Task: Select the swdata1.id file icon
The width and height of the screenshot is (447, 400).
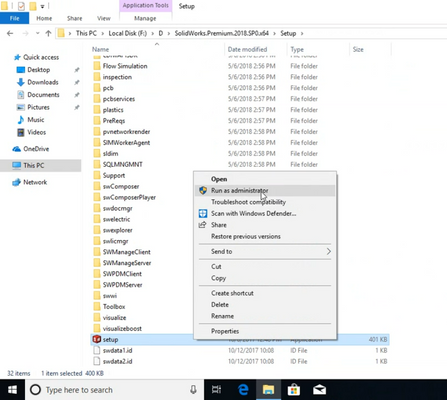Action: coord(97,350)
